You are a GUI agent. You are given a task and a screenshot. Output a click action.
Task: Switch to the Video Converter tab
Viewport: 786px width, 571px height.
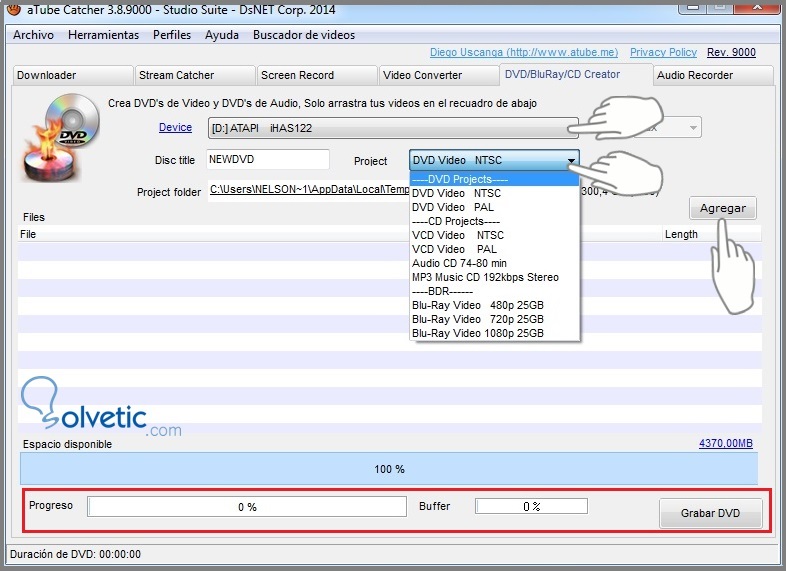click(439, 75)
